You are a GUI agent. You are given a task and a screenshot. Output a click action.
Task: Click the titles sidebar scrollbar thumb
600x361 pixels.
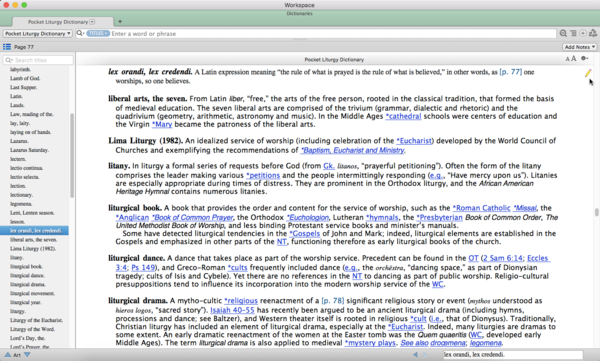tap(72, 155)
